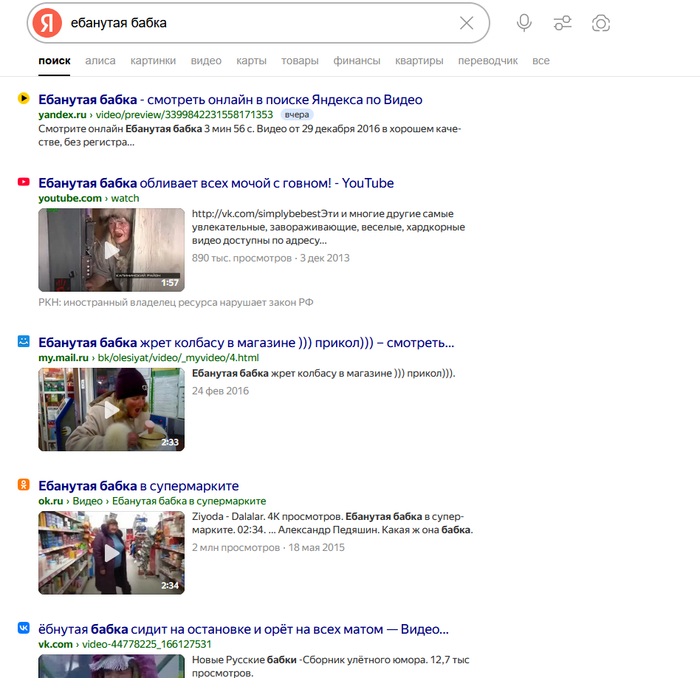The width and height of the screenshot is (700, 678).
Task: Switch to the 'видео' tab
Action: point(206,61)
